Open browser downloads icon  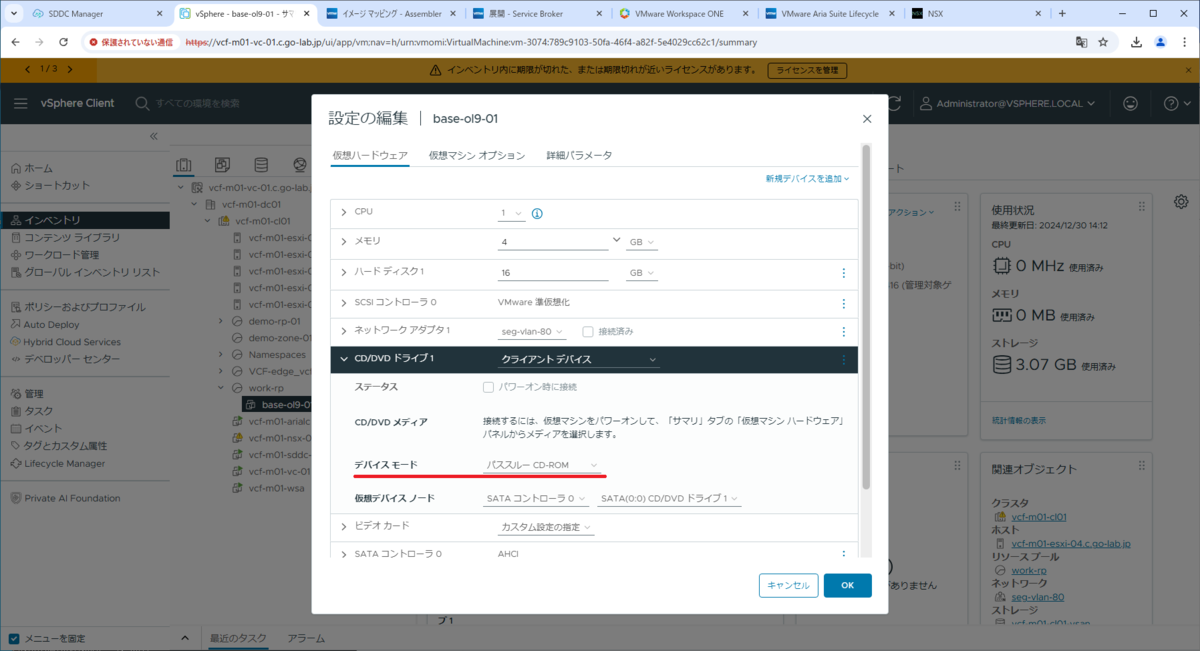coord(1137,43)
